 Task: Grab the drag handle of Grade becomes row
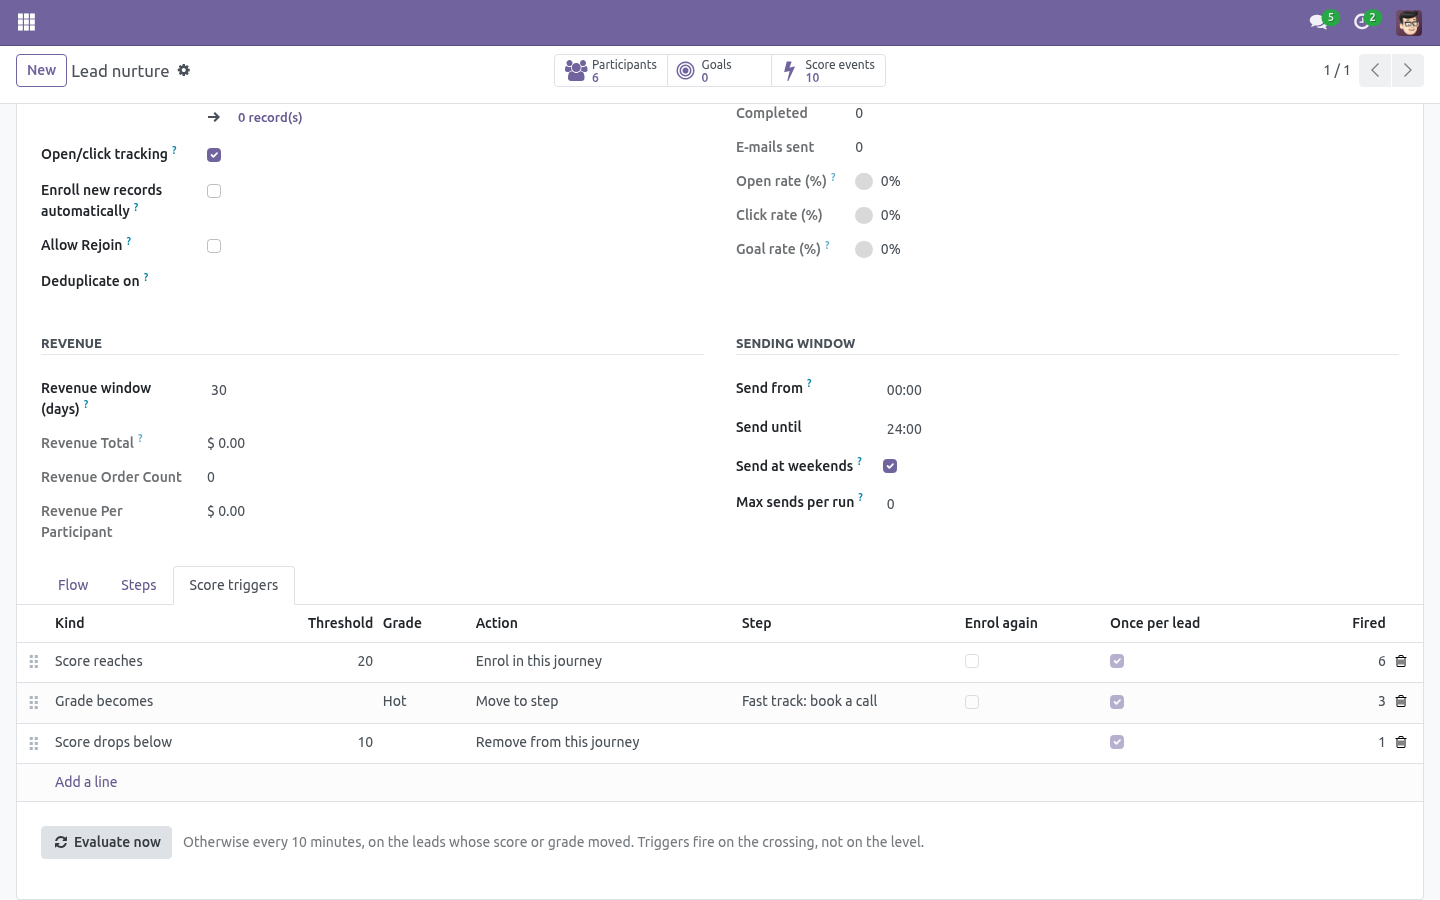tap(34, 702)
